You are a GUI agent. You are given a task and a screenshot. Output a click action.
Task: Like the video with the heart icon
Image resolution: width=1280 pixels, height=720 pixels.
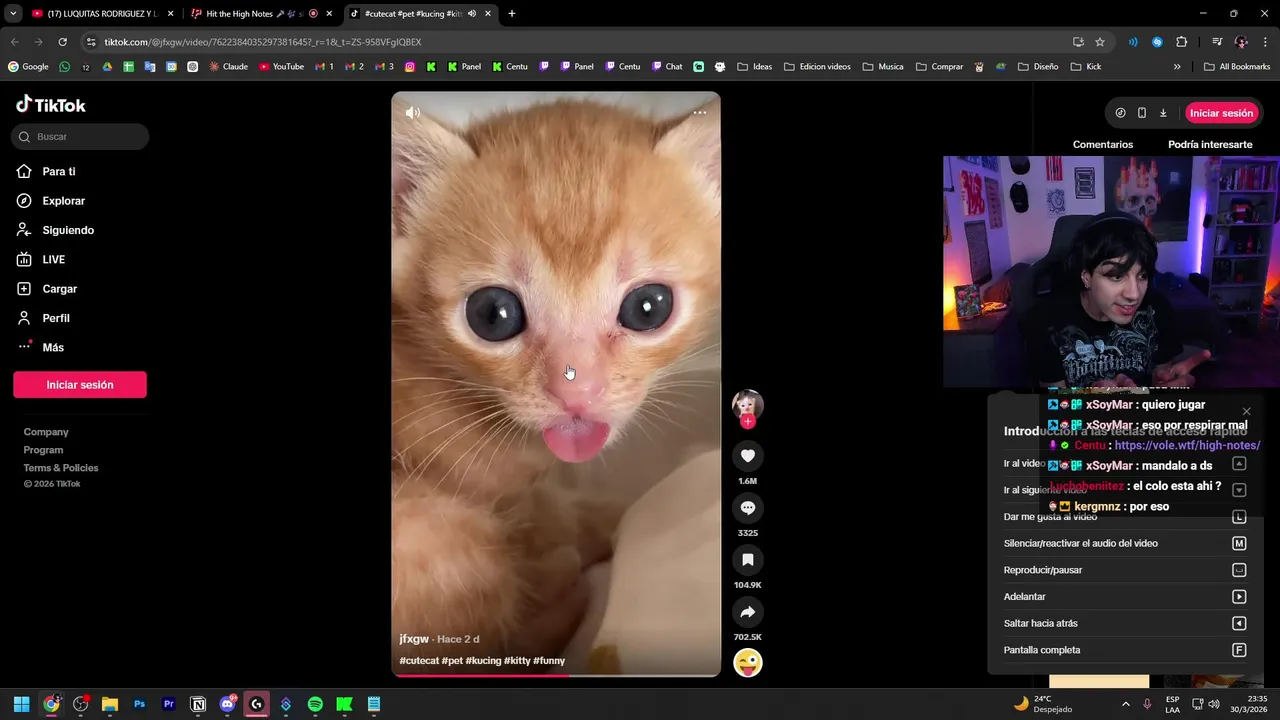747,456
